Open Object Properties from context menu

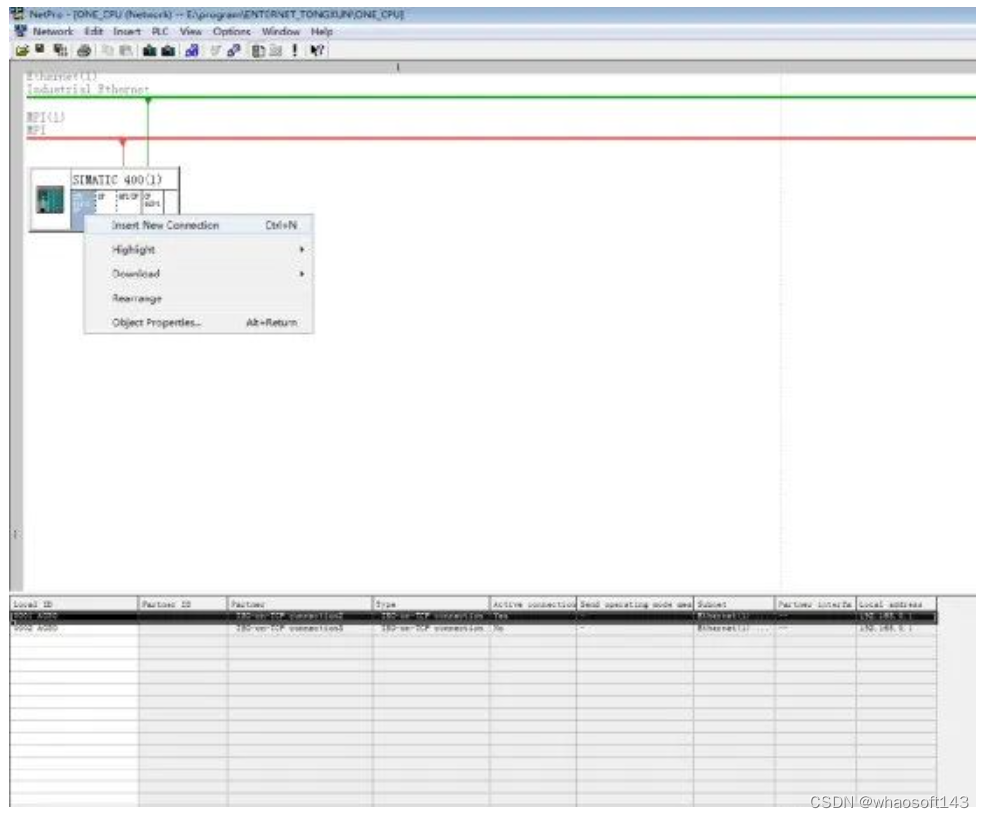coord(199,323)
